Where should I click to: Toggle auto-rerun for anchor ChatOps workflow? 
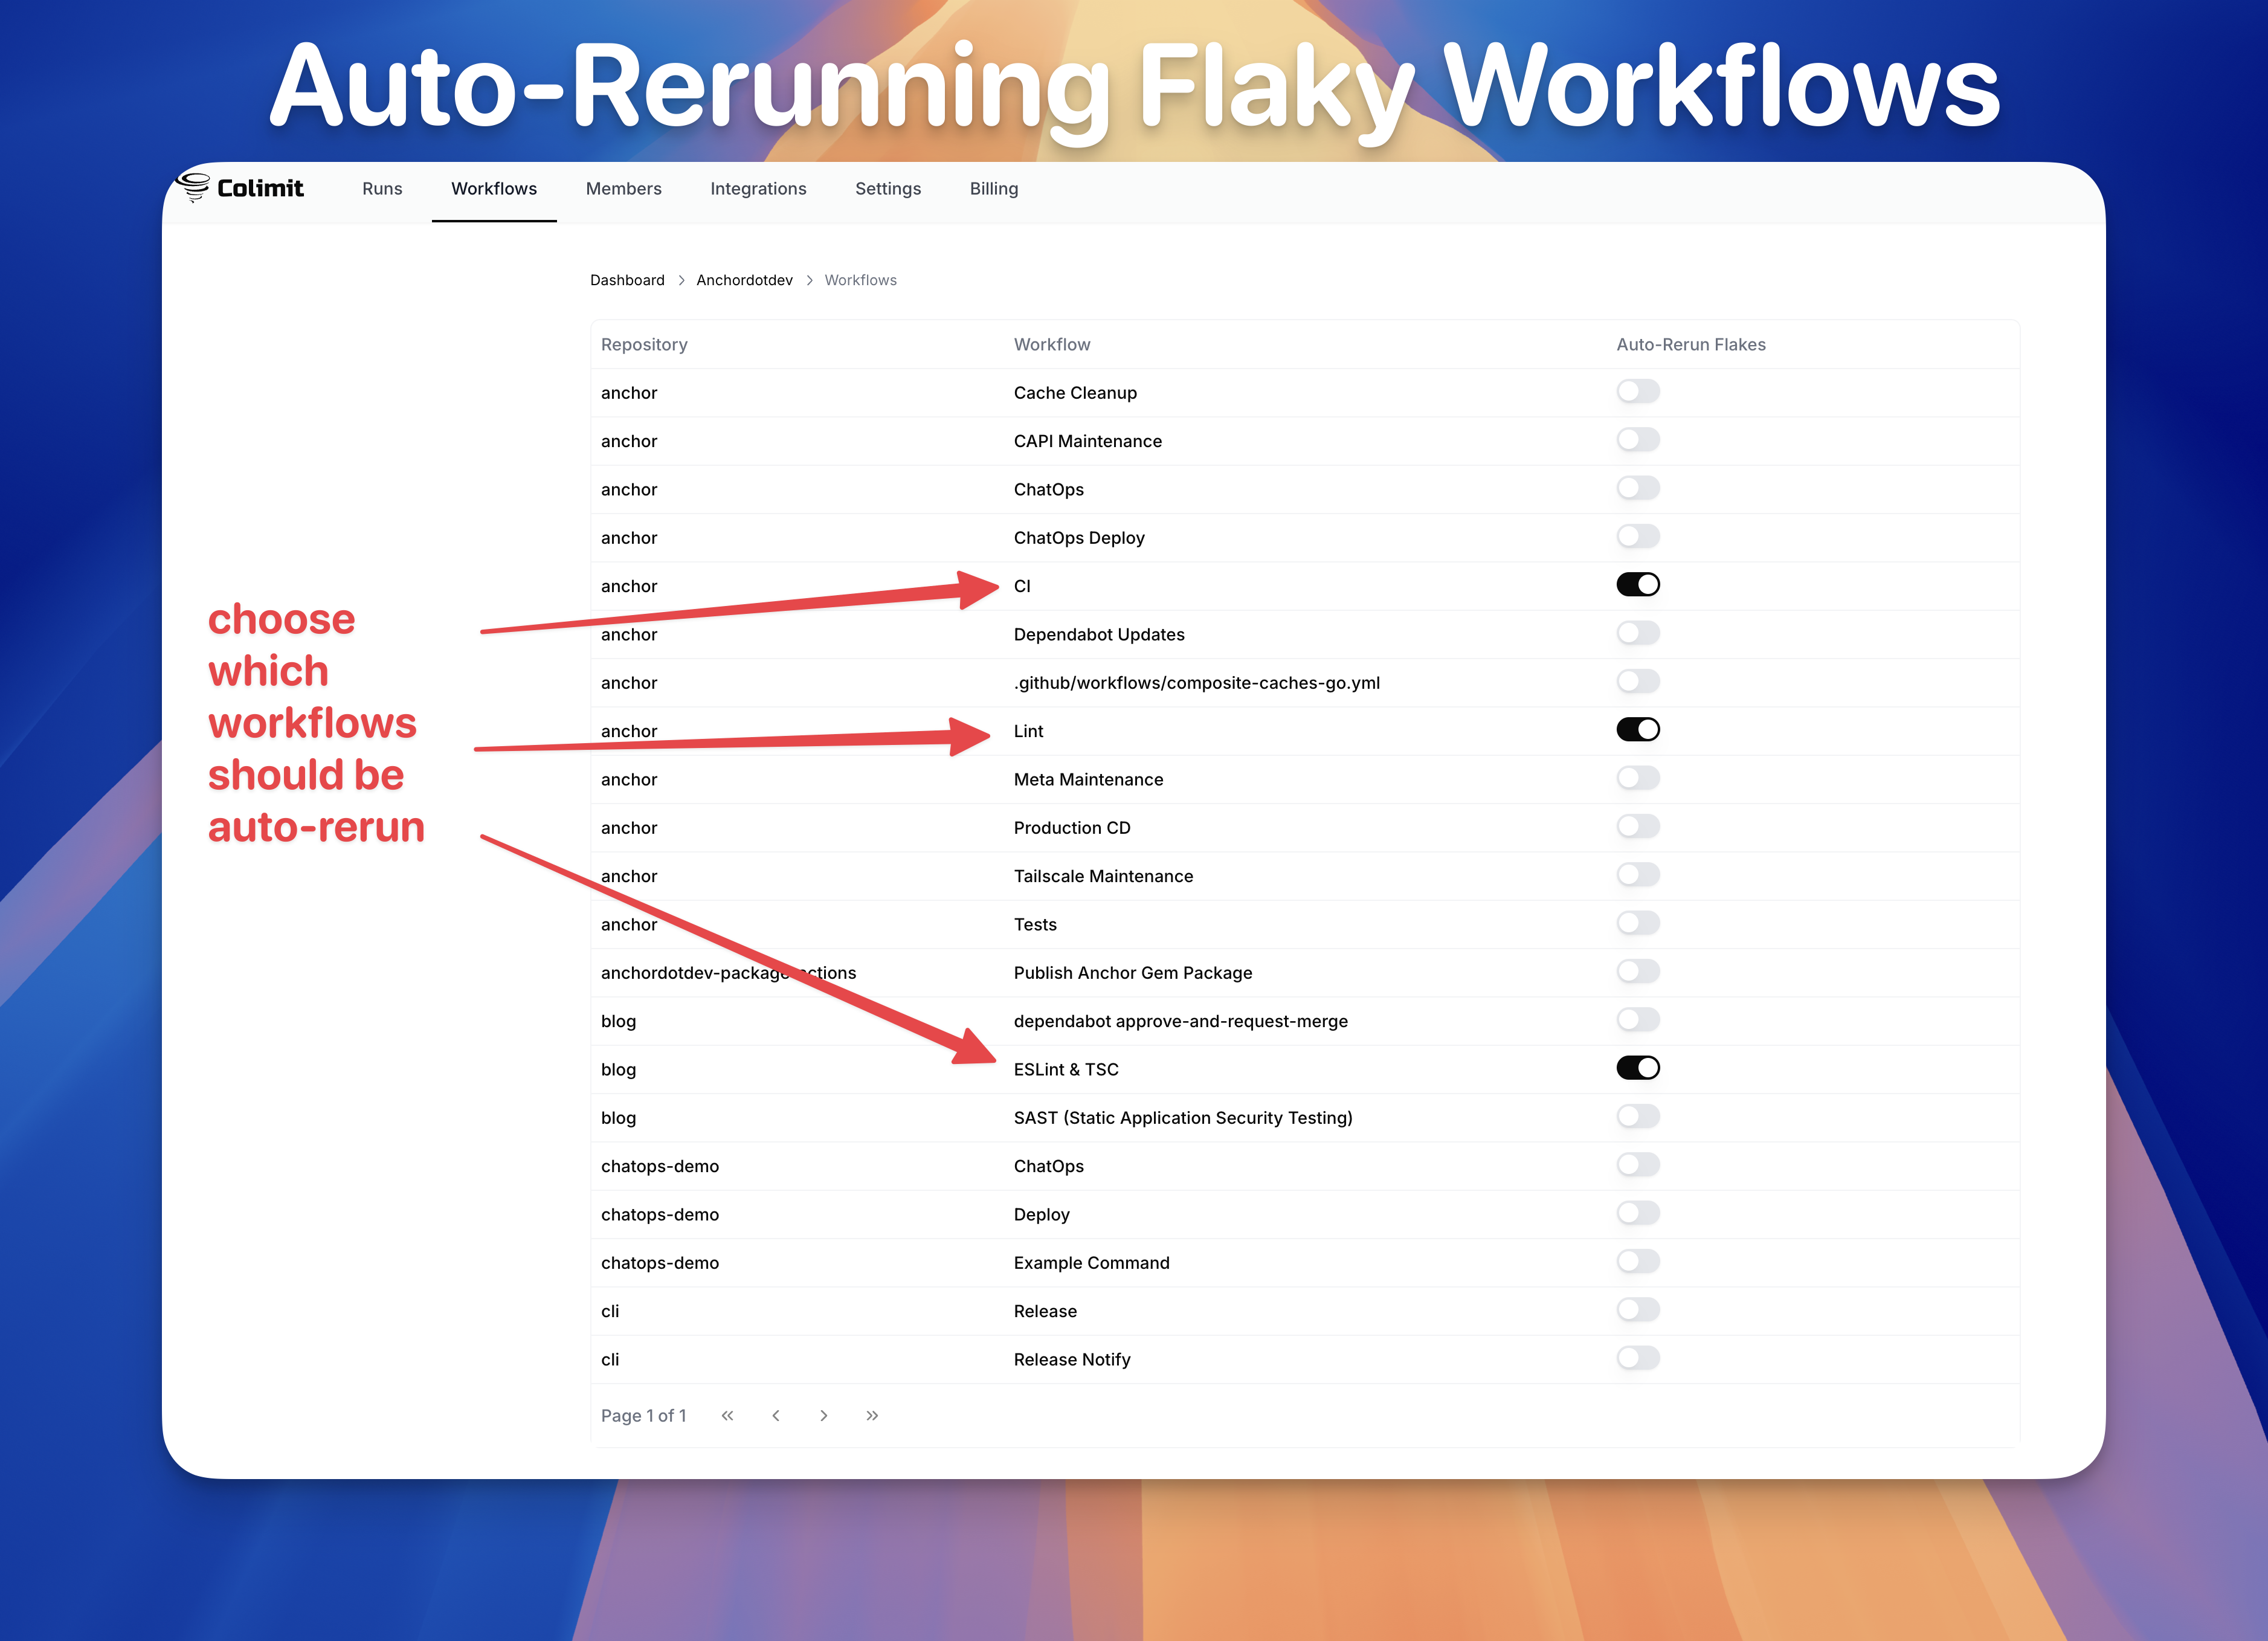click(x=1638, y=488)
